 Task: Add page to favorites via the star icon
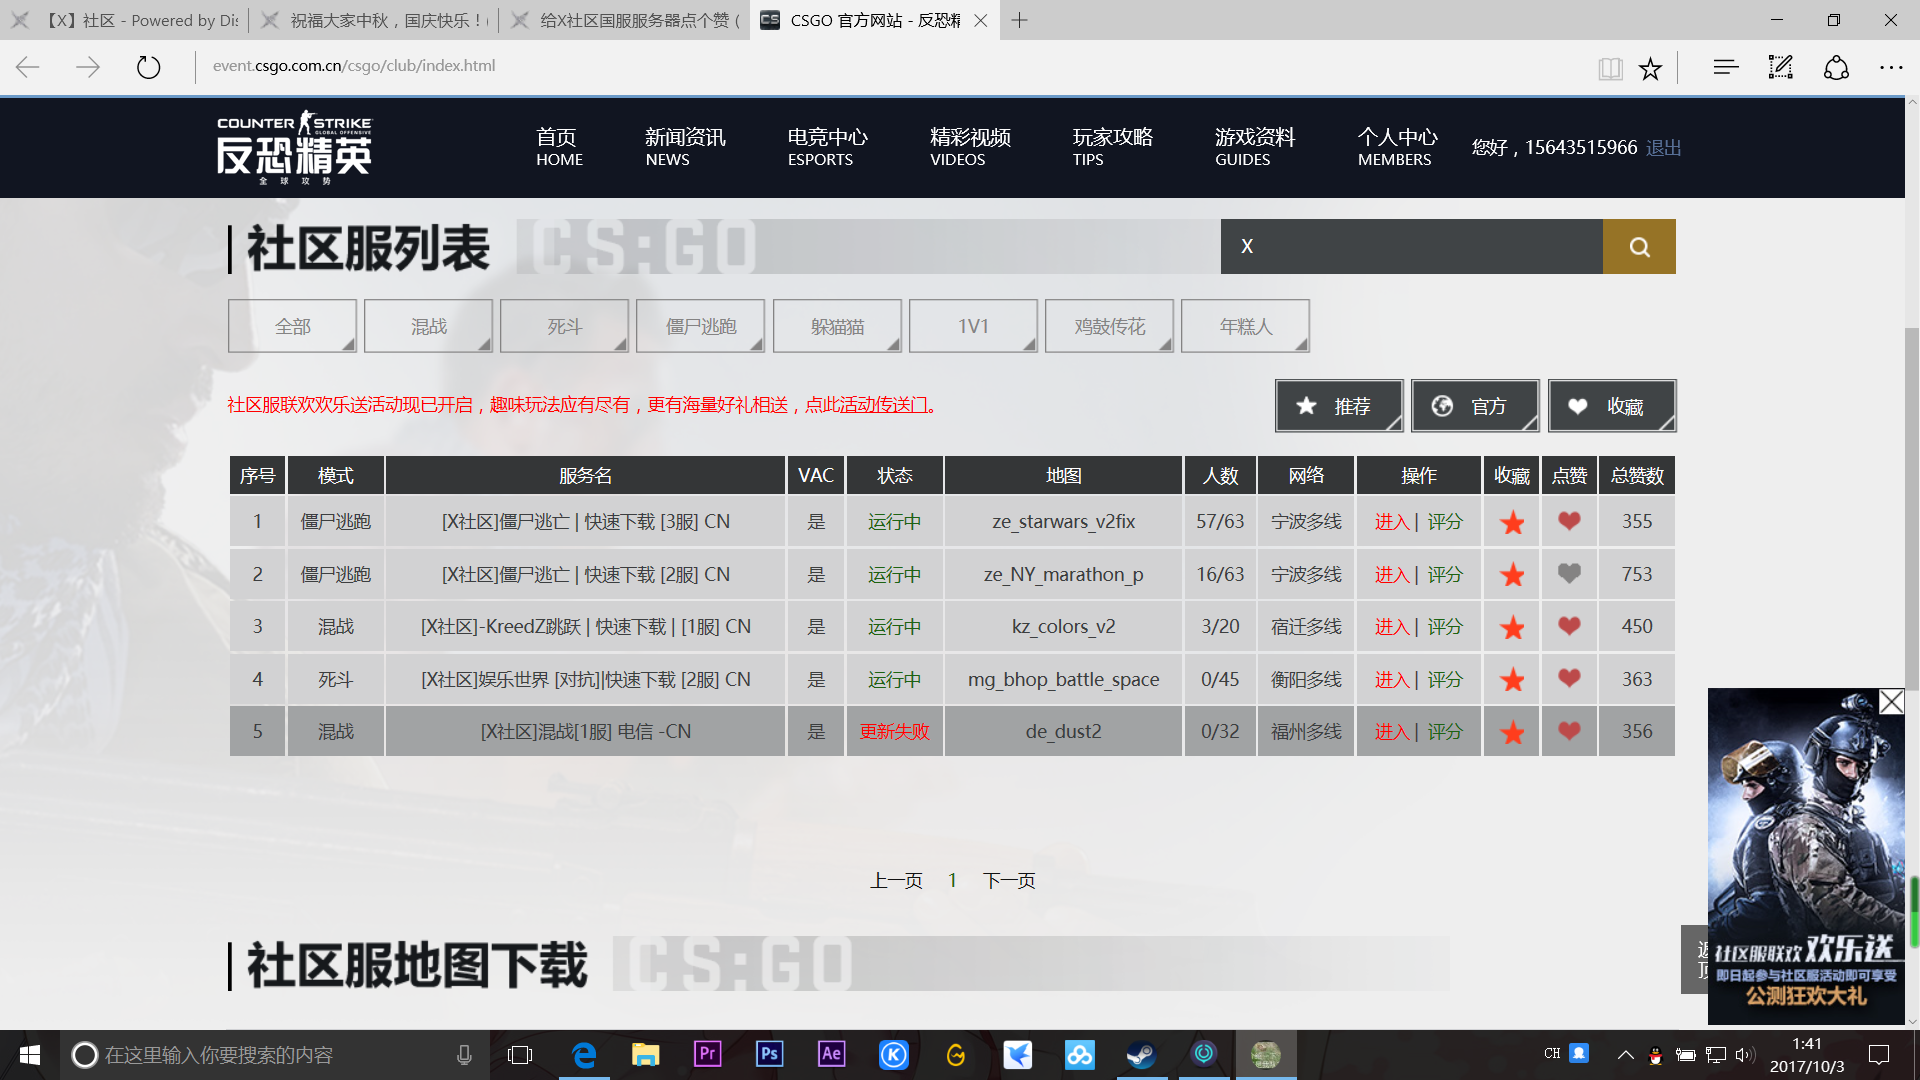tap(1650, 67)
